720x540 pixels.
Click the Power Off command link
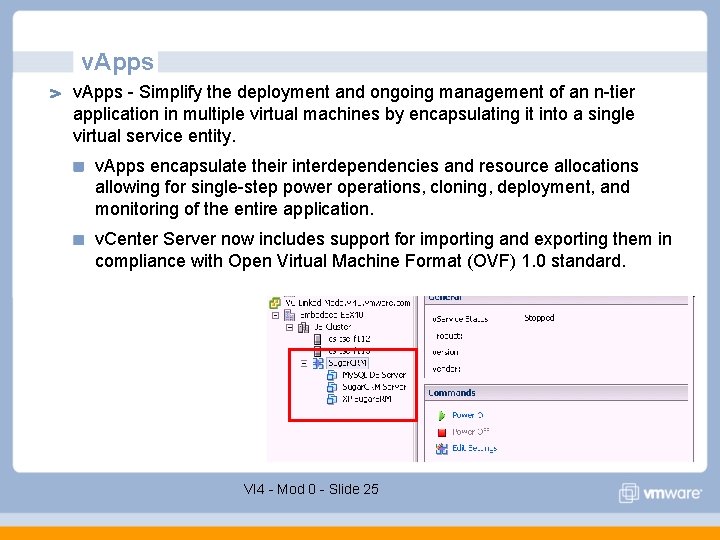[471, 432]
